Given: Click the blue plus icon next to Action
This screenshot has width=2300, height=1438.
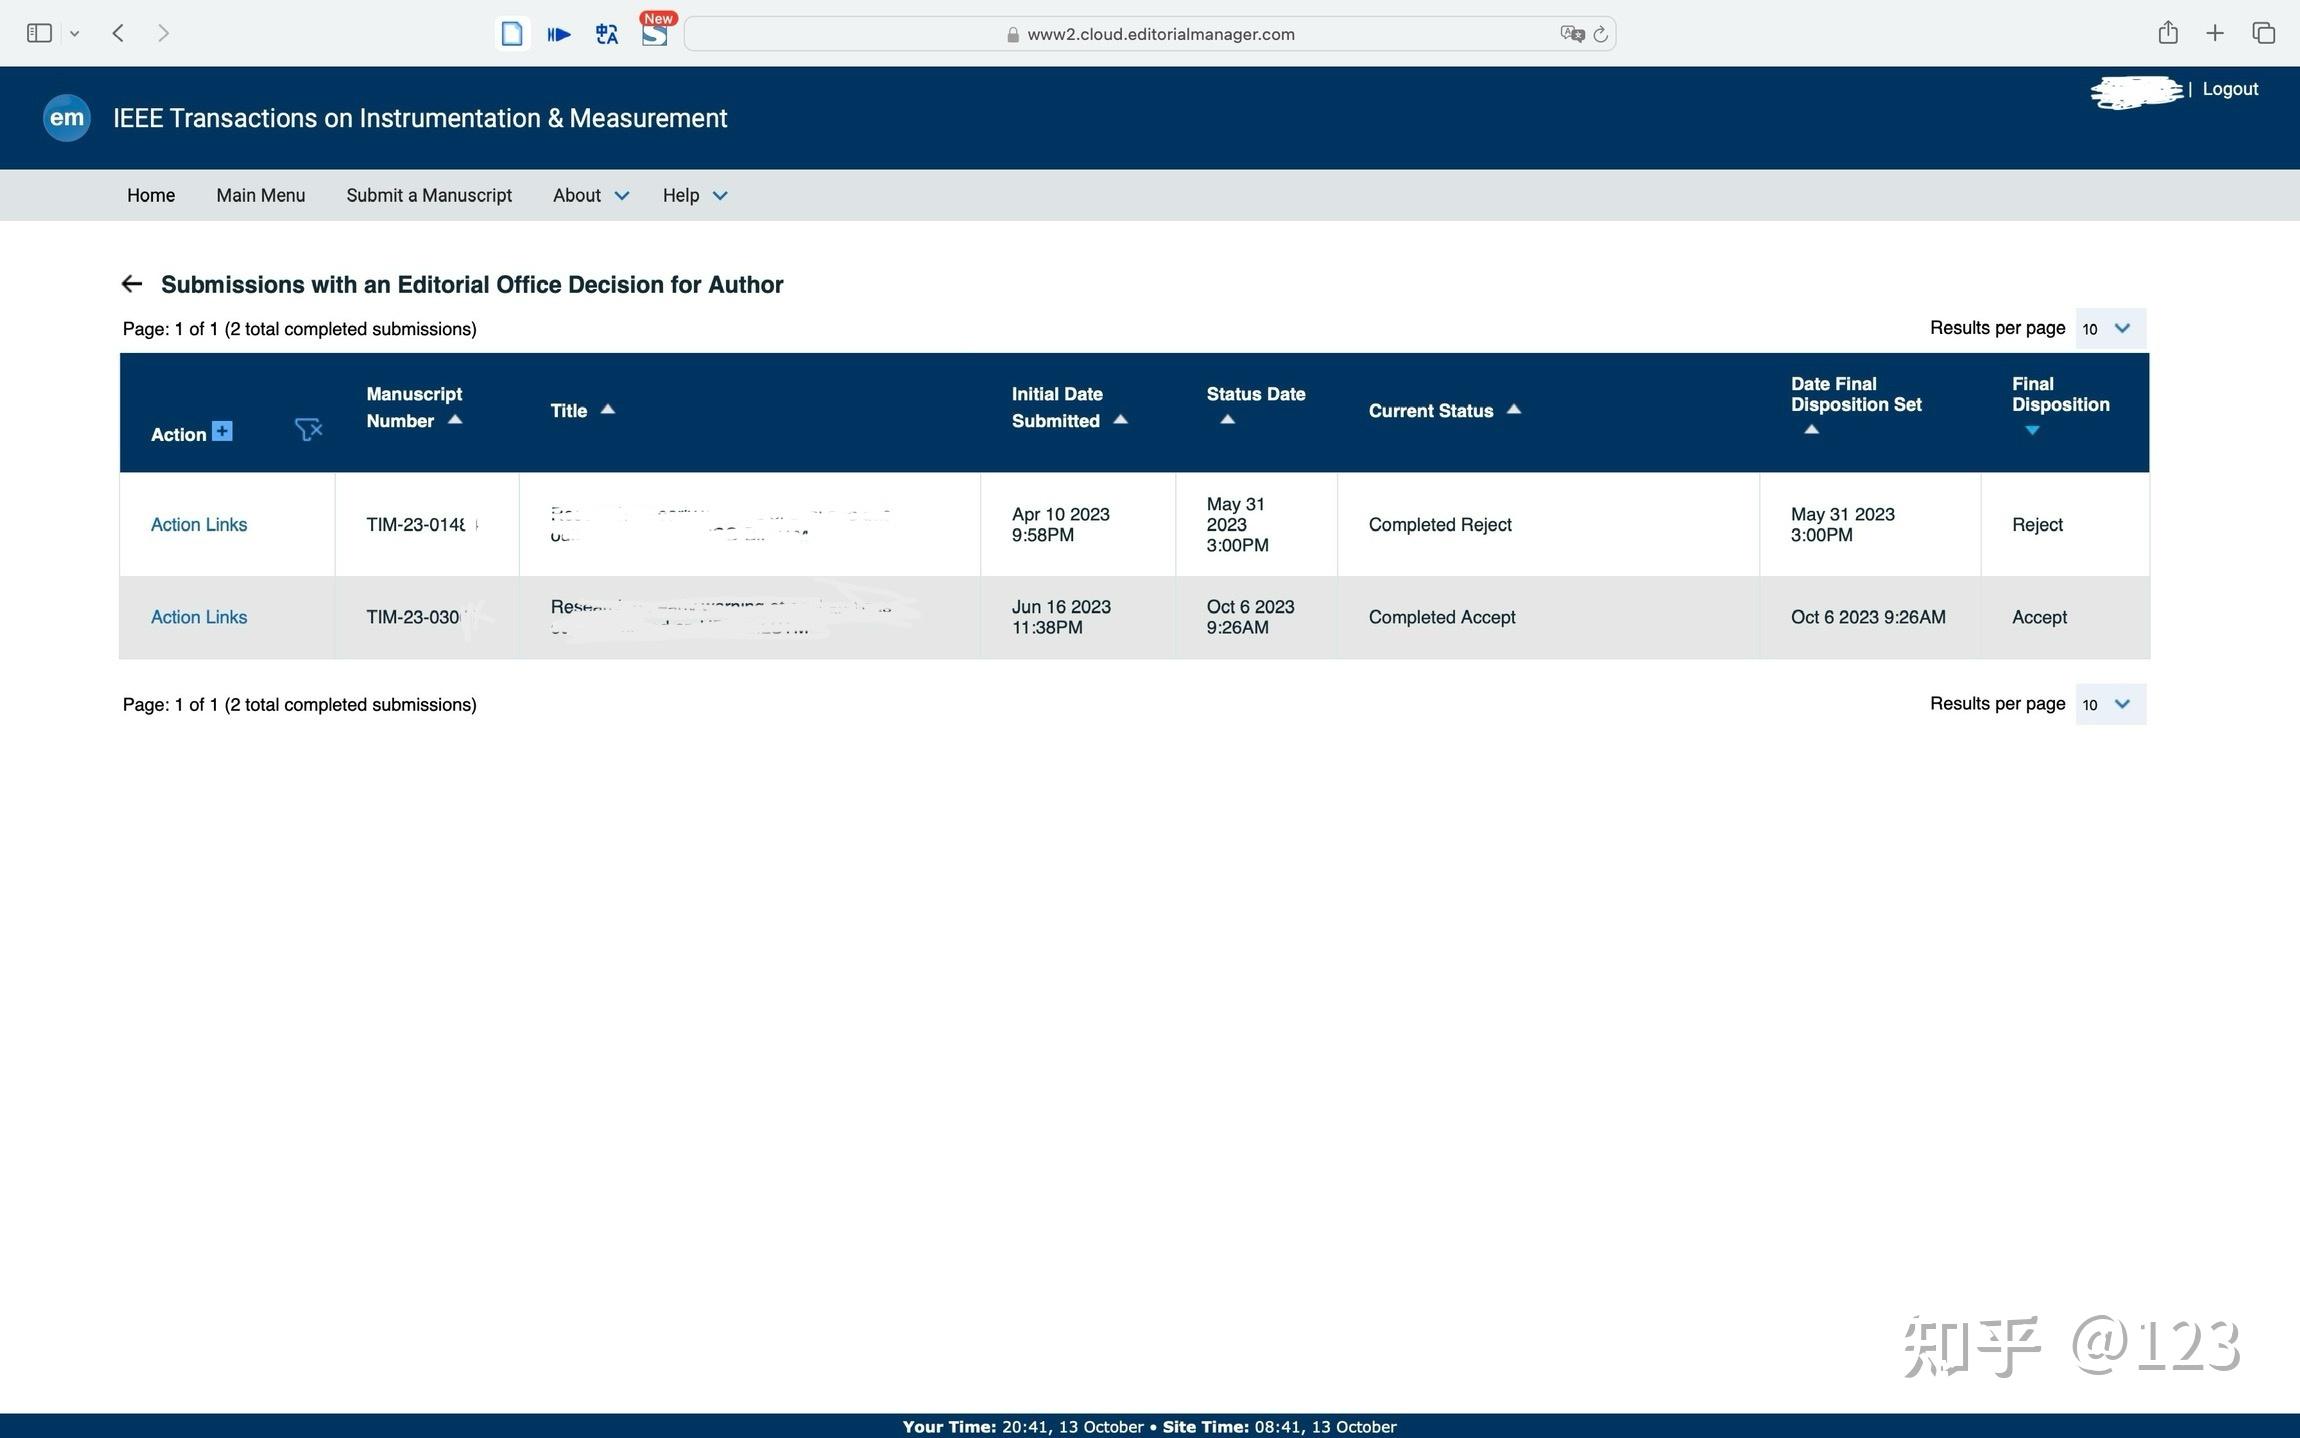Looking at the screenshot, I should click(222, 431).
